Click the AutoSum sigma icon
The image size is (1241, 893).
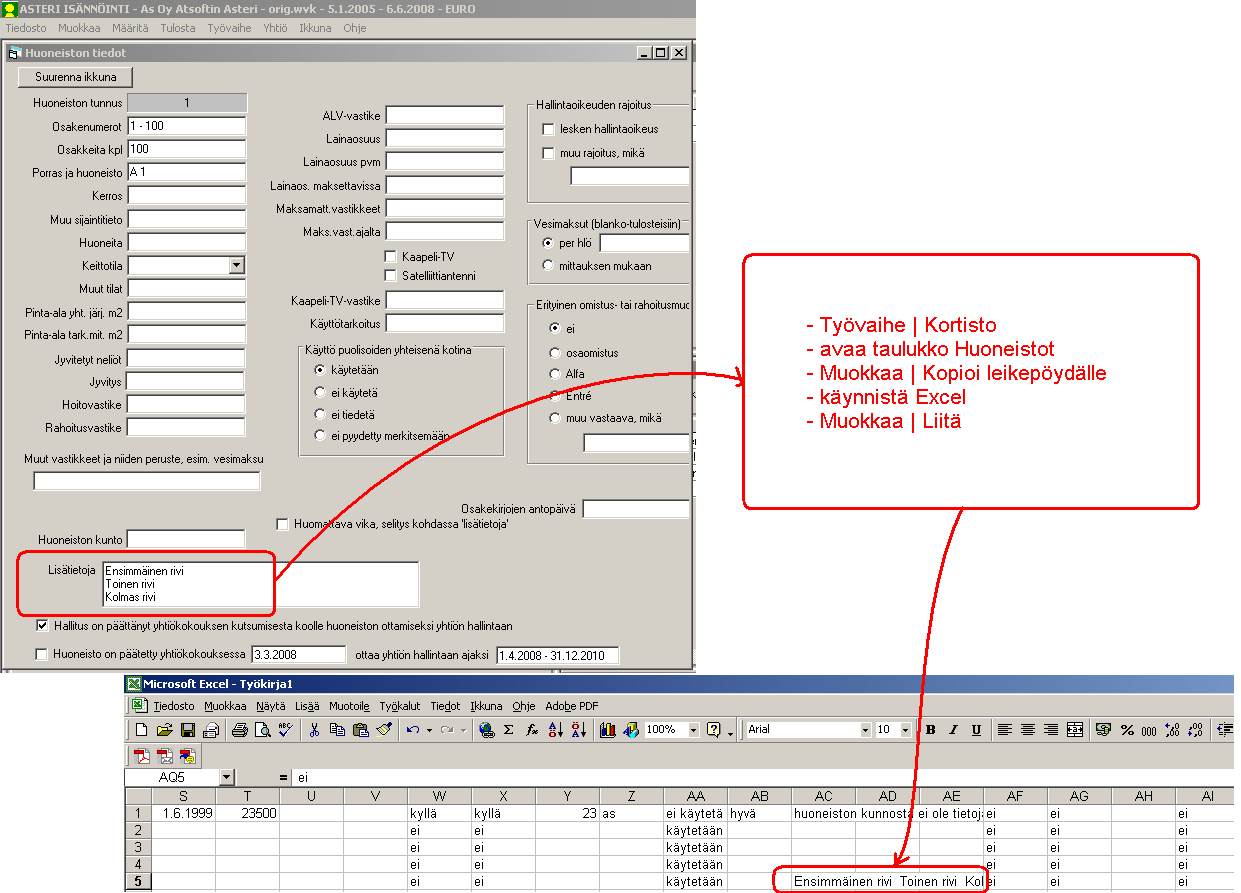tap(508, 730)
